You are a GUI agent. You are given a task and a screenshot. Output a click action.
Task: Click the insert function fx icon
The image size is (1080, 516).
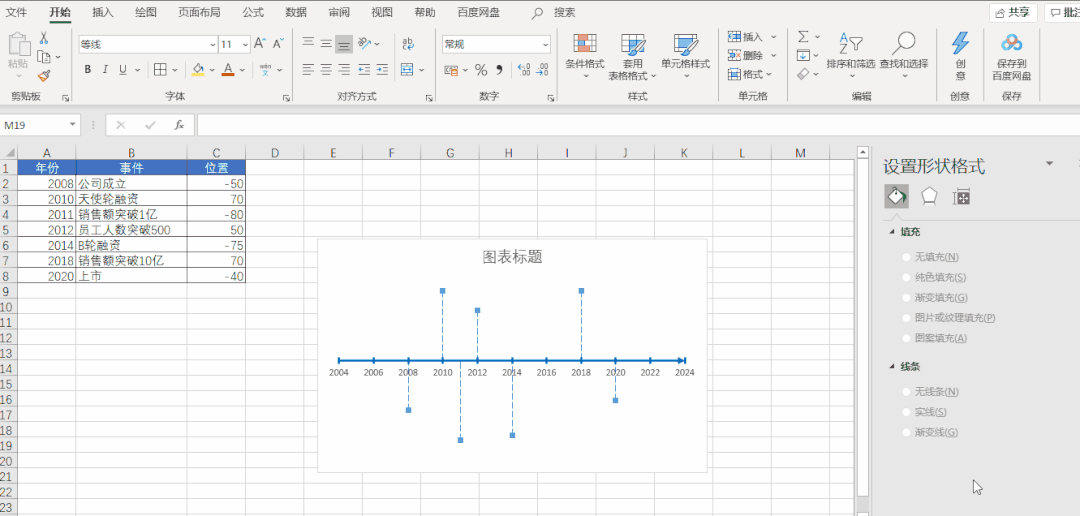(179, 125)
